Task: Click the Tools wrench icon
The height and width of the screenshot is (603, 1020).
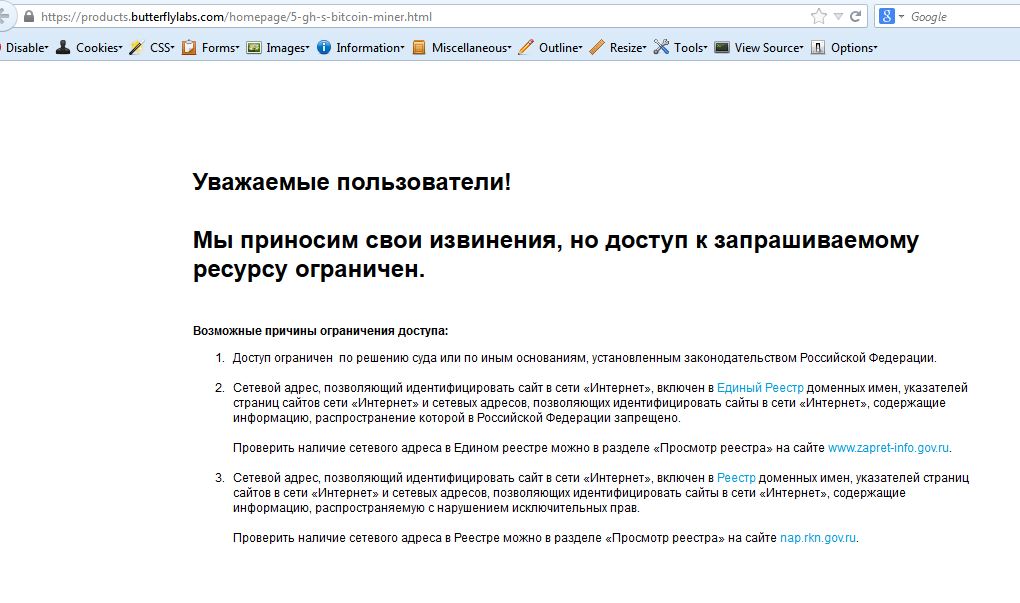Action: pos(661,47)
